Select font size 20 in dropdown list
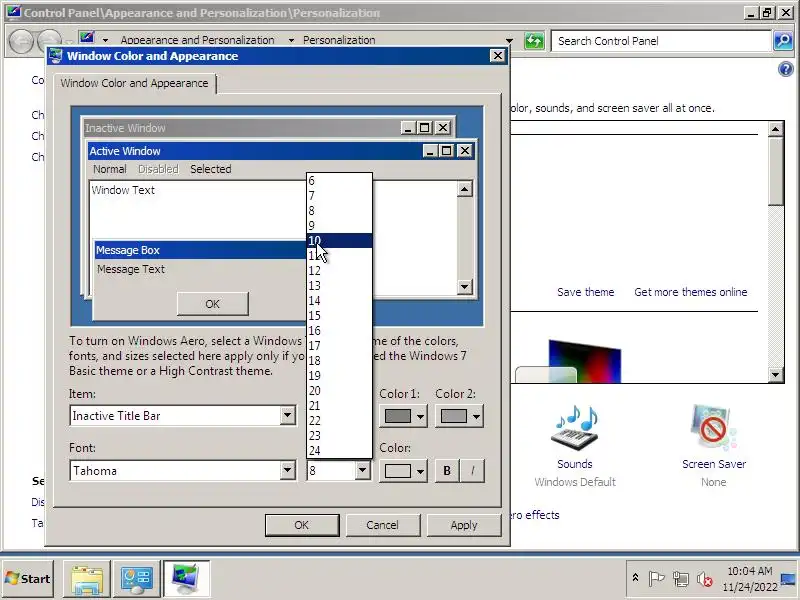This screenshot has height=600, width=800. coord(339,390)
